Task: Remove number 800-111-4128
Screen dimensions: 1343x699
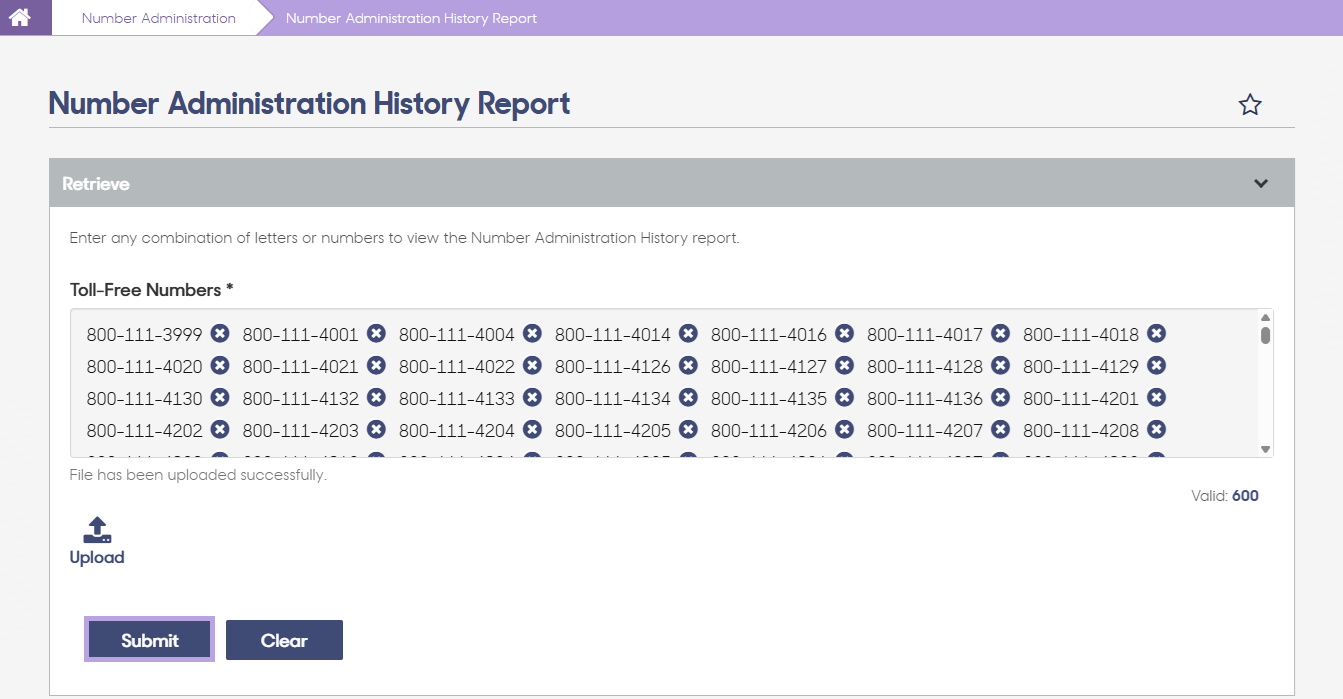Action: pos(1000,366)
